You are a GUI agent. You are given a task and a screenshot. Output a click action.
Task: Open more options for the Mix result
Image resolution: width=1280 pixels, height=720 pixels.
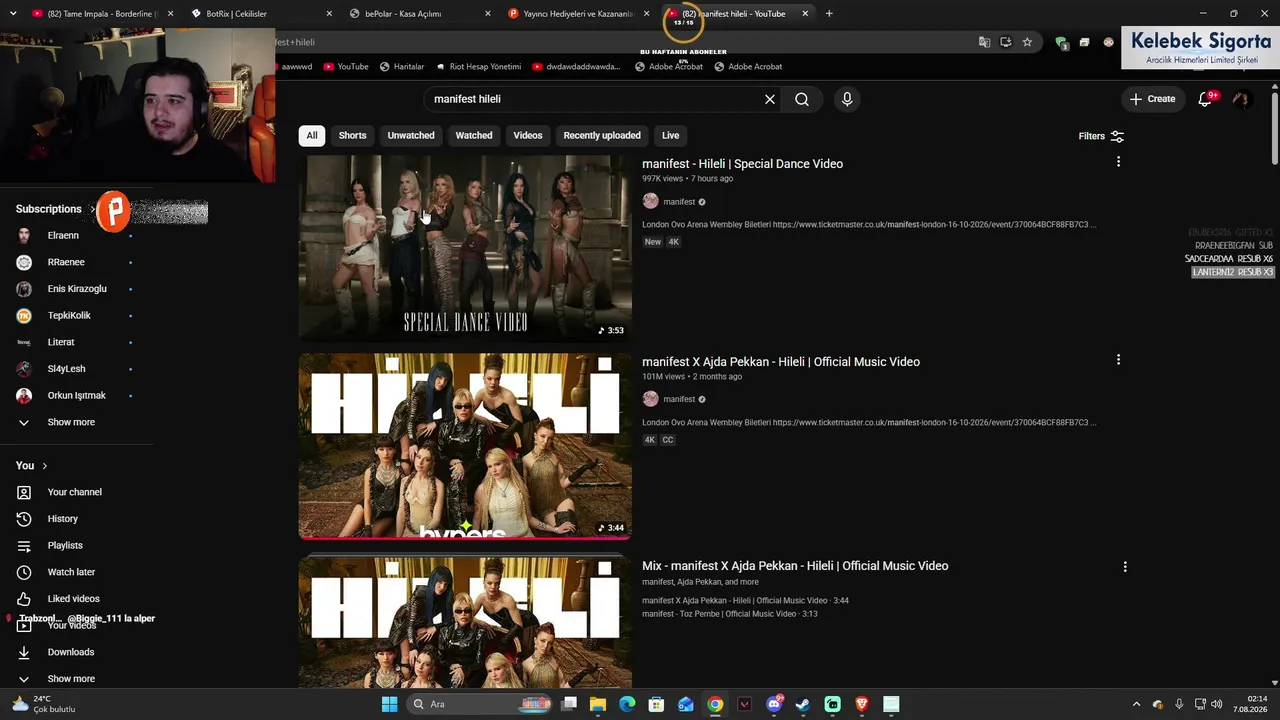[x=1125, y=567]
